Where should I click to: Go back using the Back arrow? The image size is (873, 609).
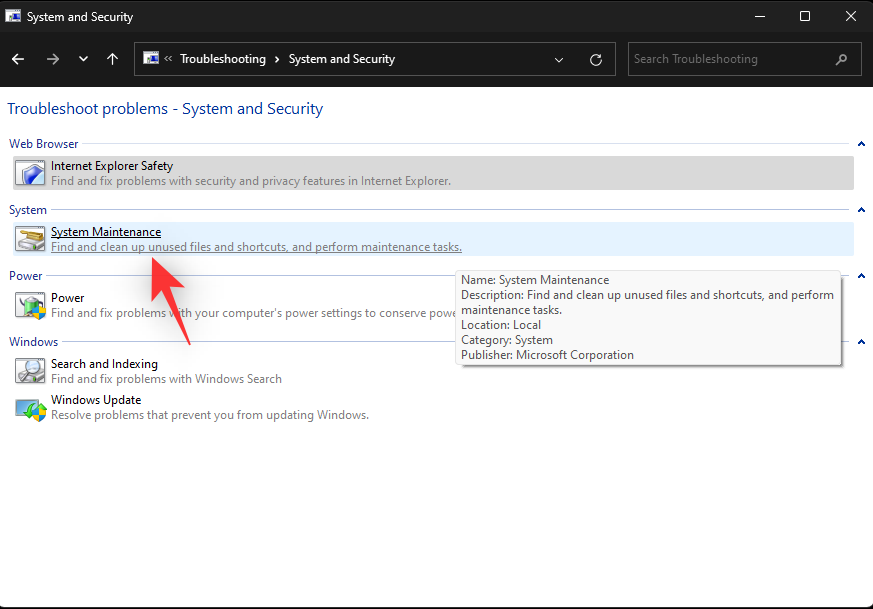coord(18,59)
